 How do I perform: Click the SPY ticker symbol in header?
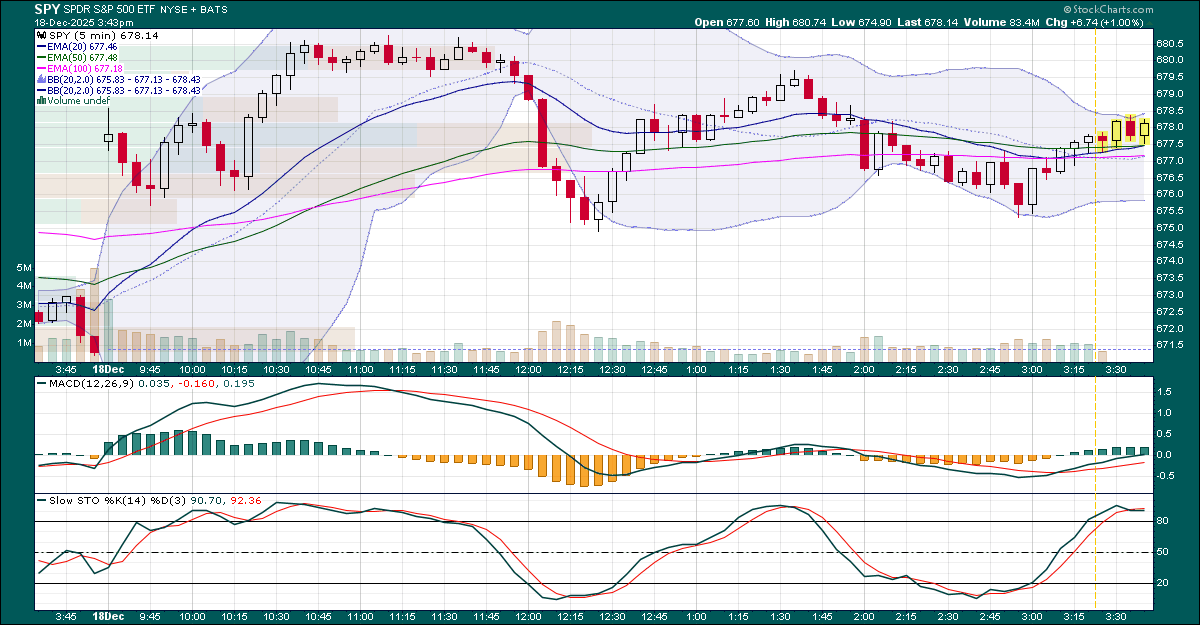[x=49, y=8]
